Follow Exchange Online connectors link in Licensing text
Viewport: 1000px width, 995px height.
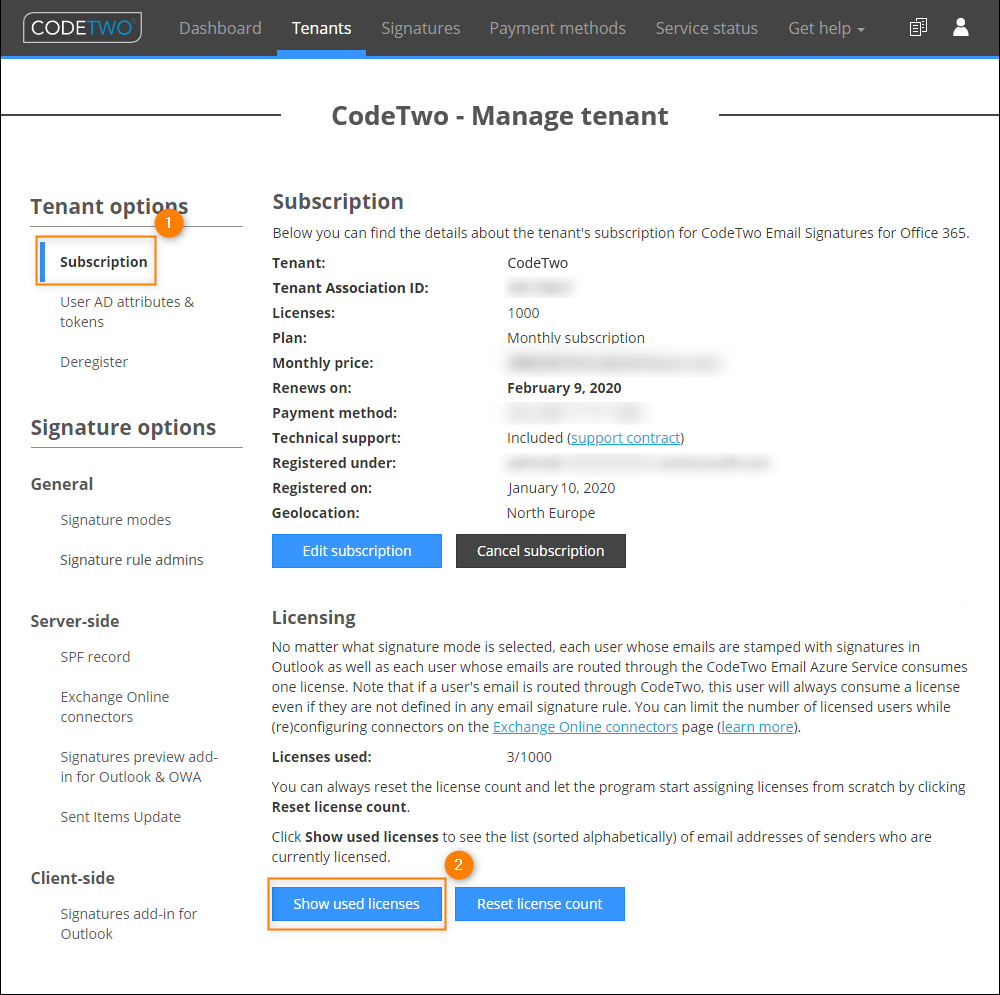click(585, 726)
